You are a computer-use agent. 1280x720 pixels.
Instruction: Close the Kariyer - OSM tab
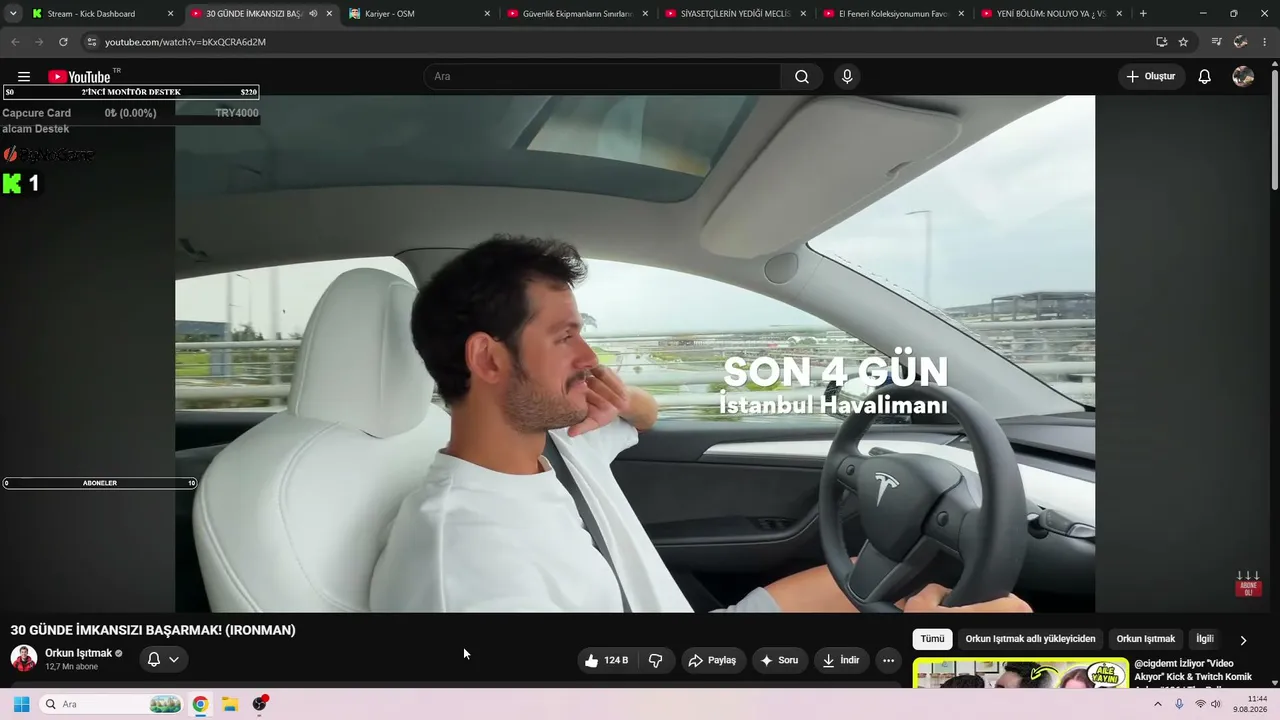(487, 14)
